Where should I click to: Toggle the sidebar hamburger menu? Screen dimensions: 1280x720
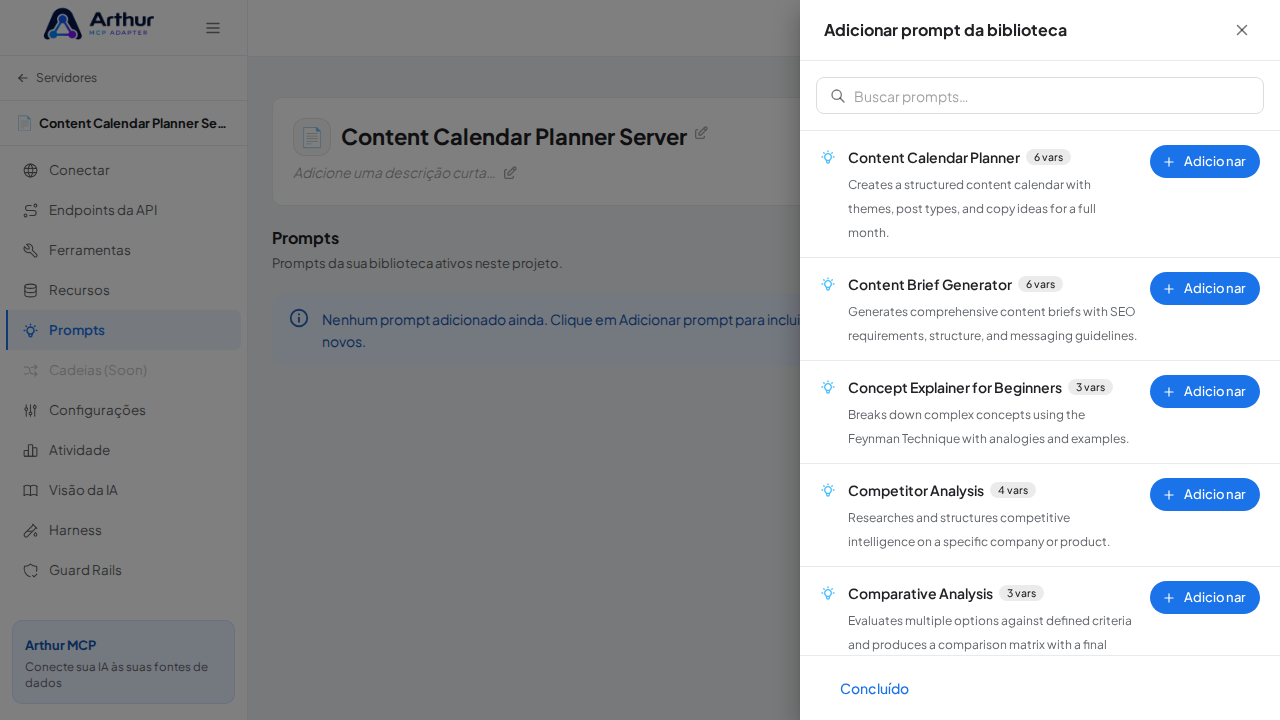213,28
